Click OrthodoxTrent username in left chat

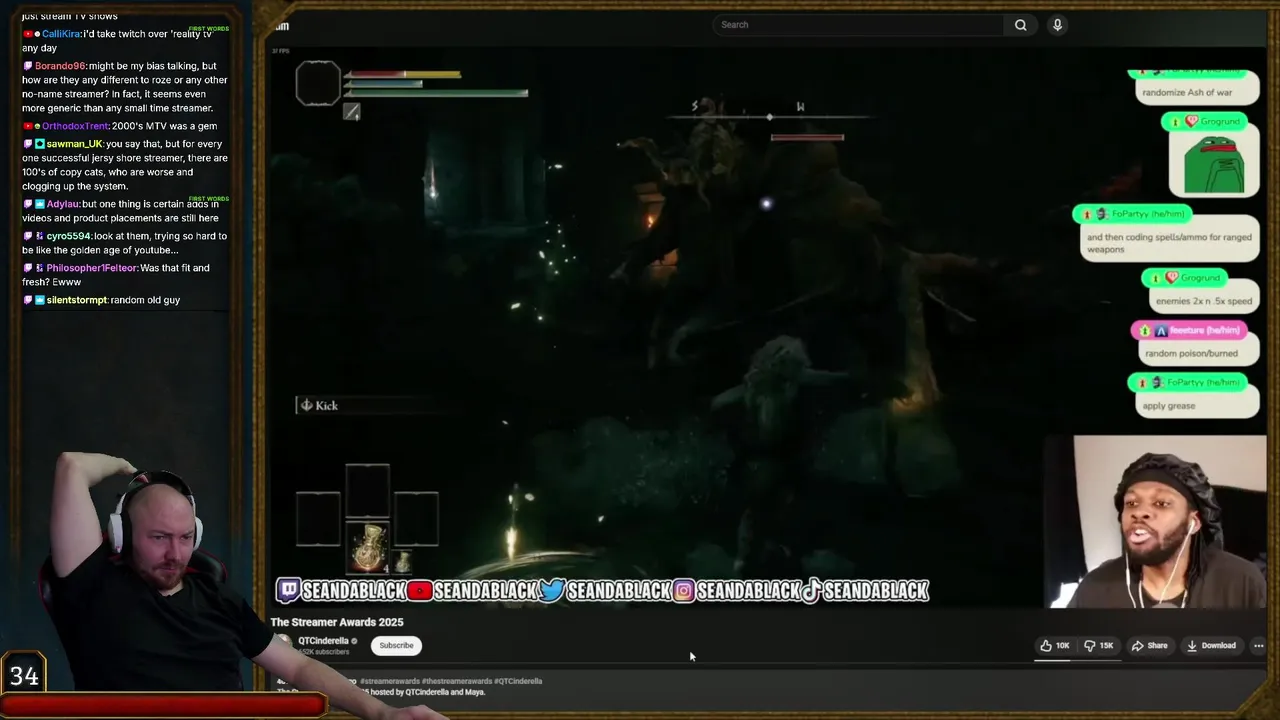coord(75,126)
